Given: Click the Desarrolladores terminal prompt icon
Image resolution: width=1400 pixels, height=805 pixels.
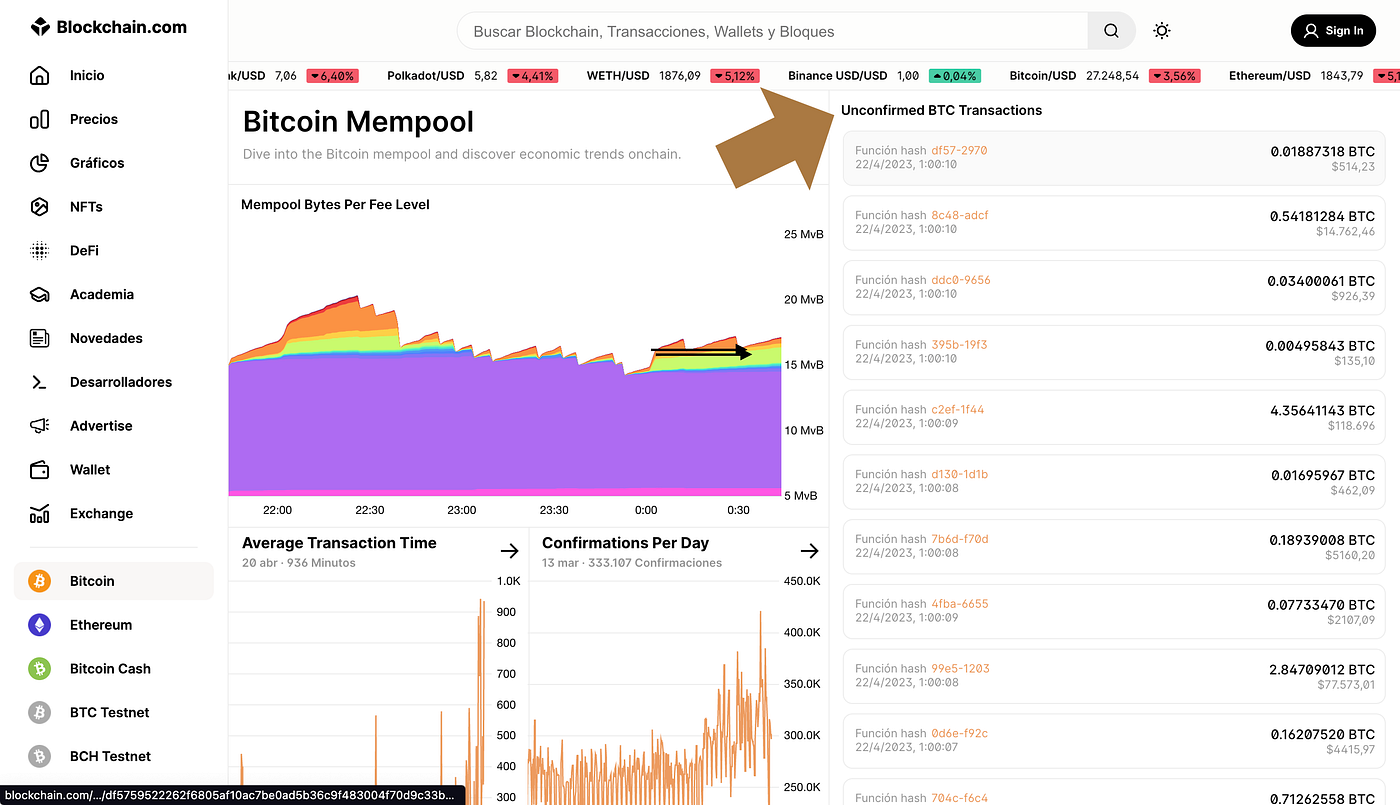Looking at the screenshot, I should (39, 382).
